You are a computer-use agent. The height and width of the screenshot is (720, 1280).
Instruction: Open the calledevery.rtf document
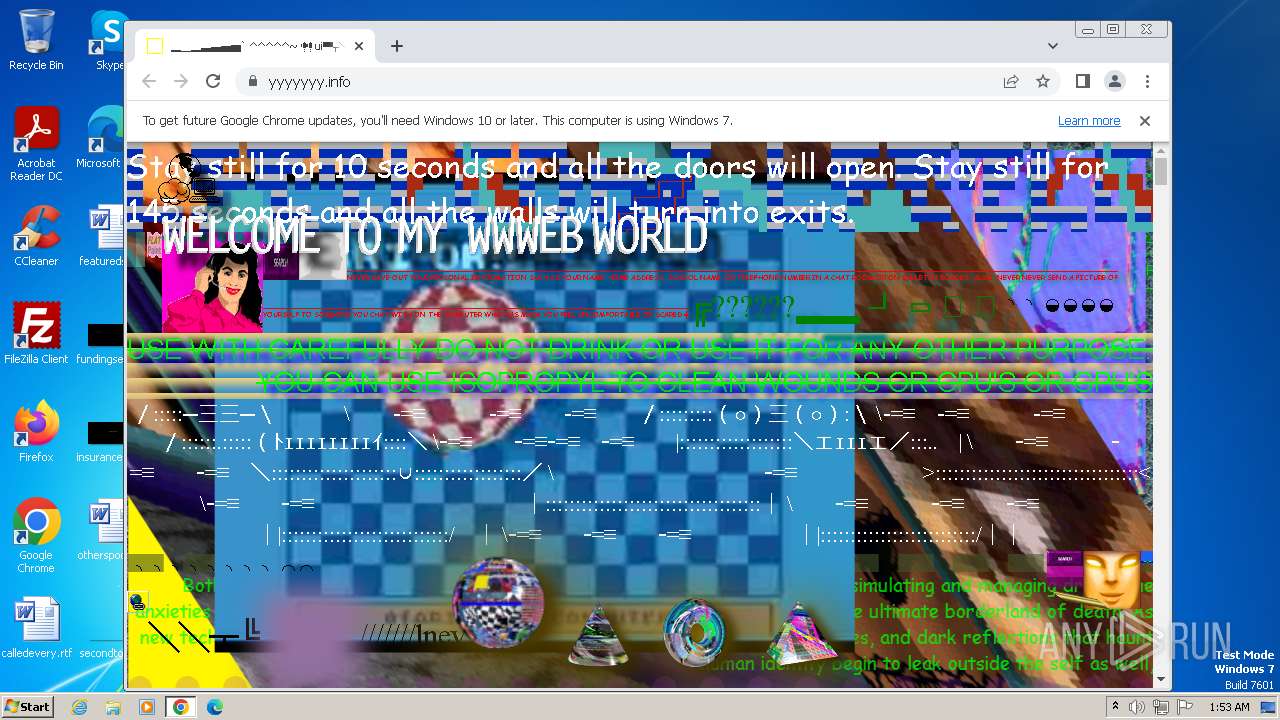(x=36, y=628)
